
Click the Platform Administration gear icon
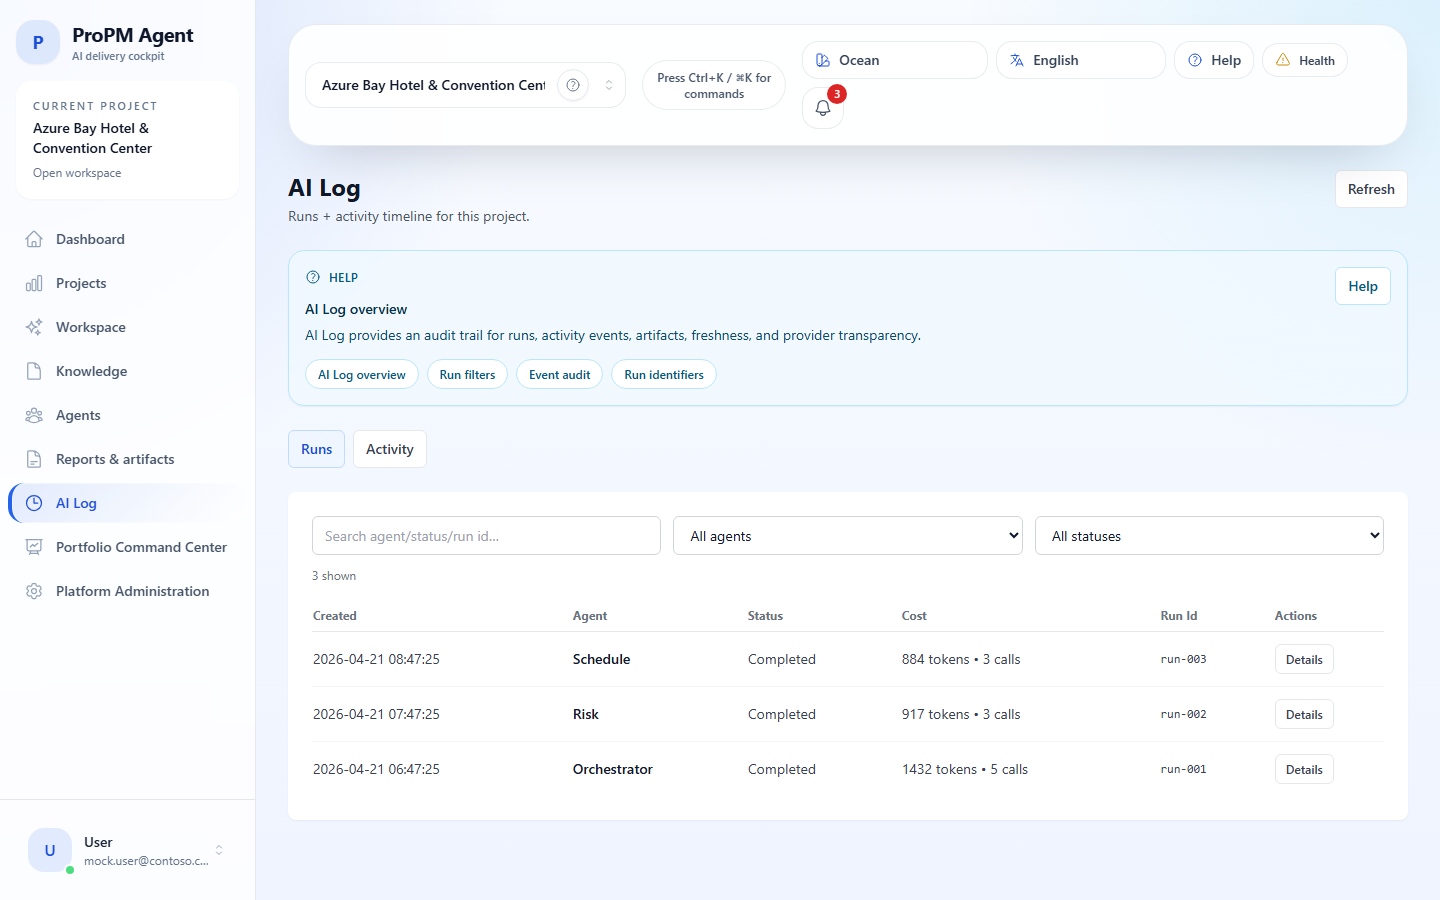coord(34,591)
